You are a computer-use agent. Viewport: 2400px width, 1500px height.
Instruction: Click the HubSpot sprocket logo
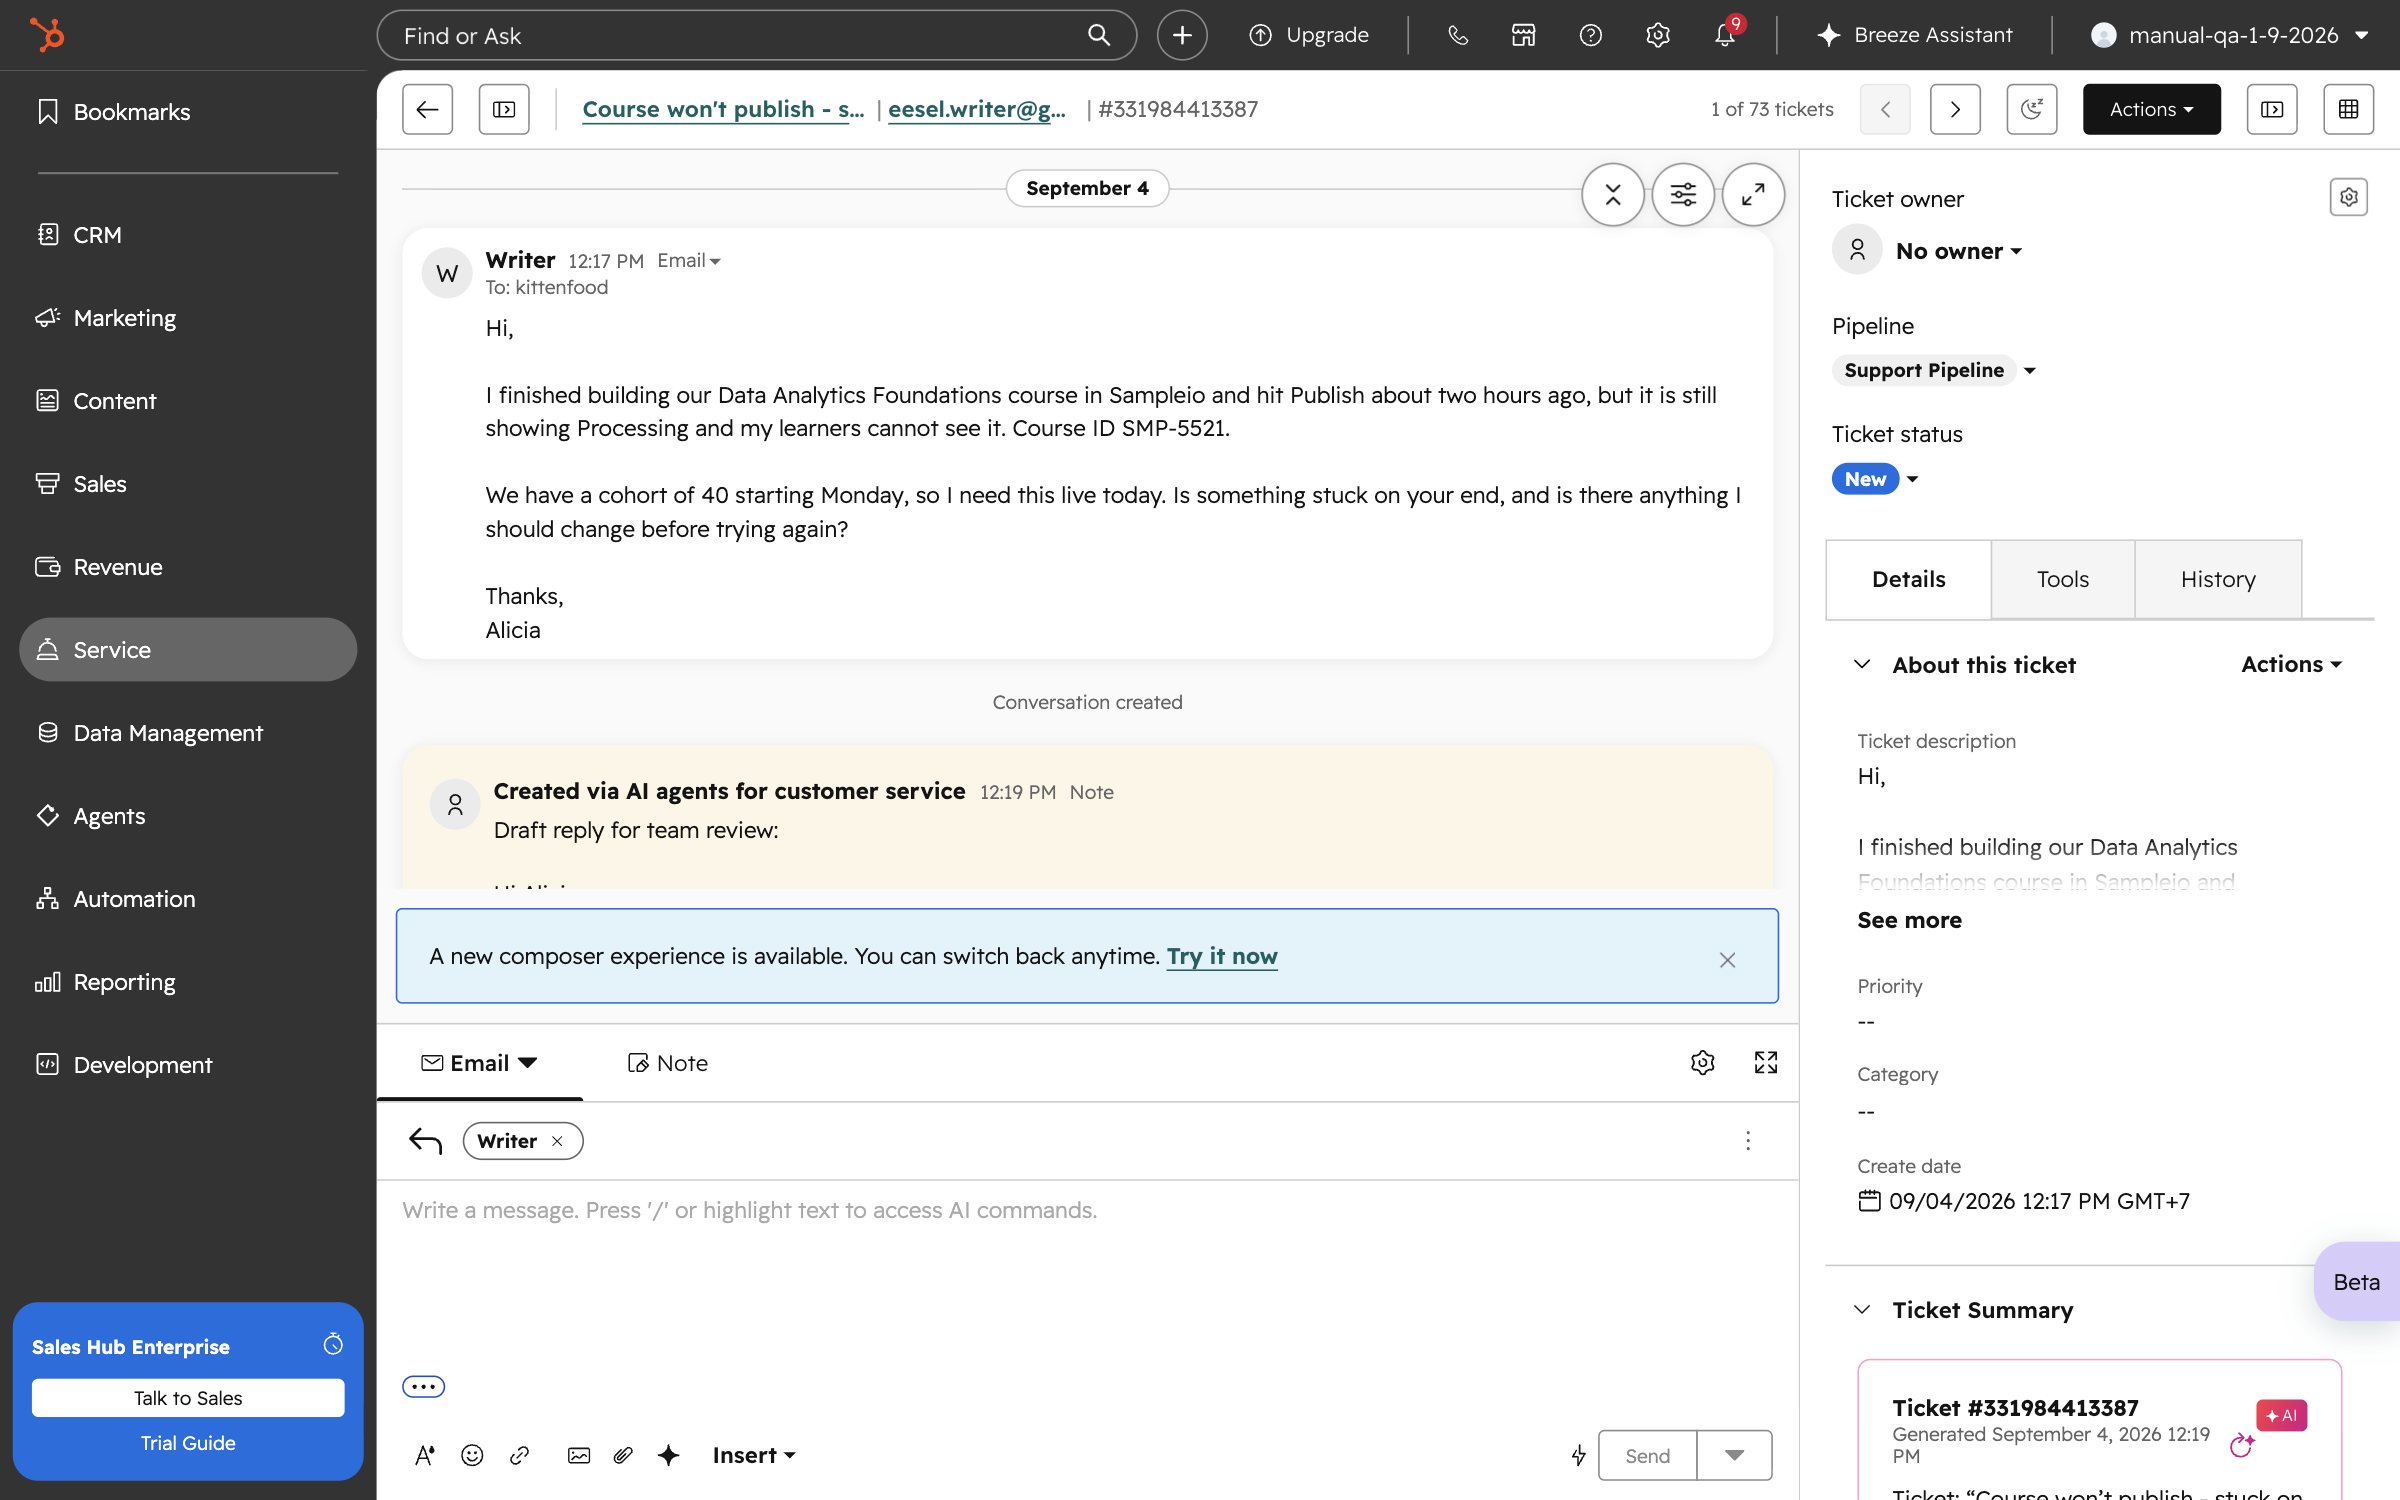pos(47,35)
